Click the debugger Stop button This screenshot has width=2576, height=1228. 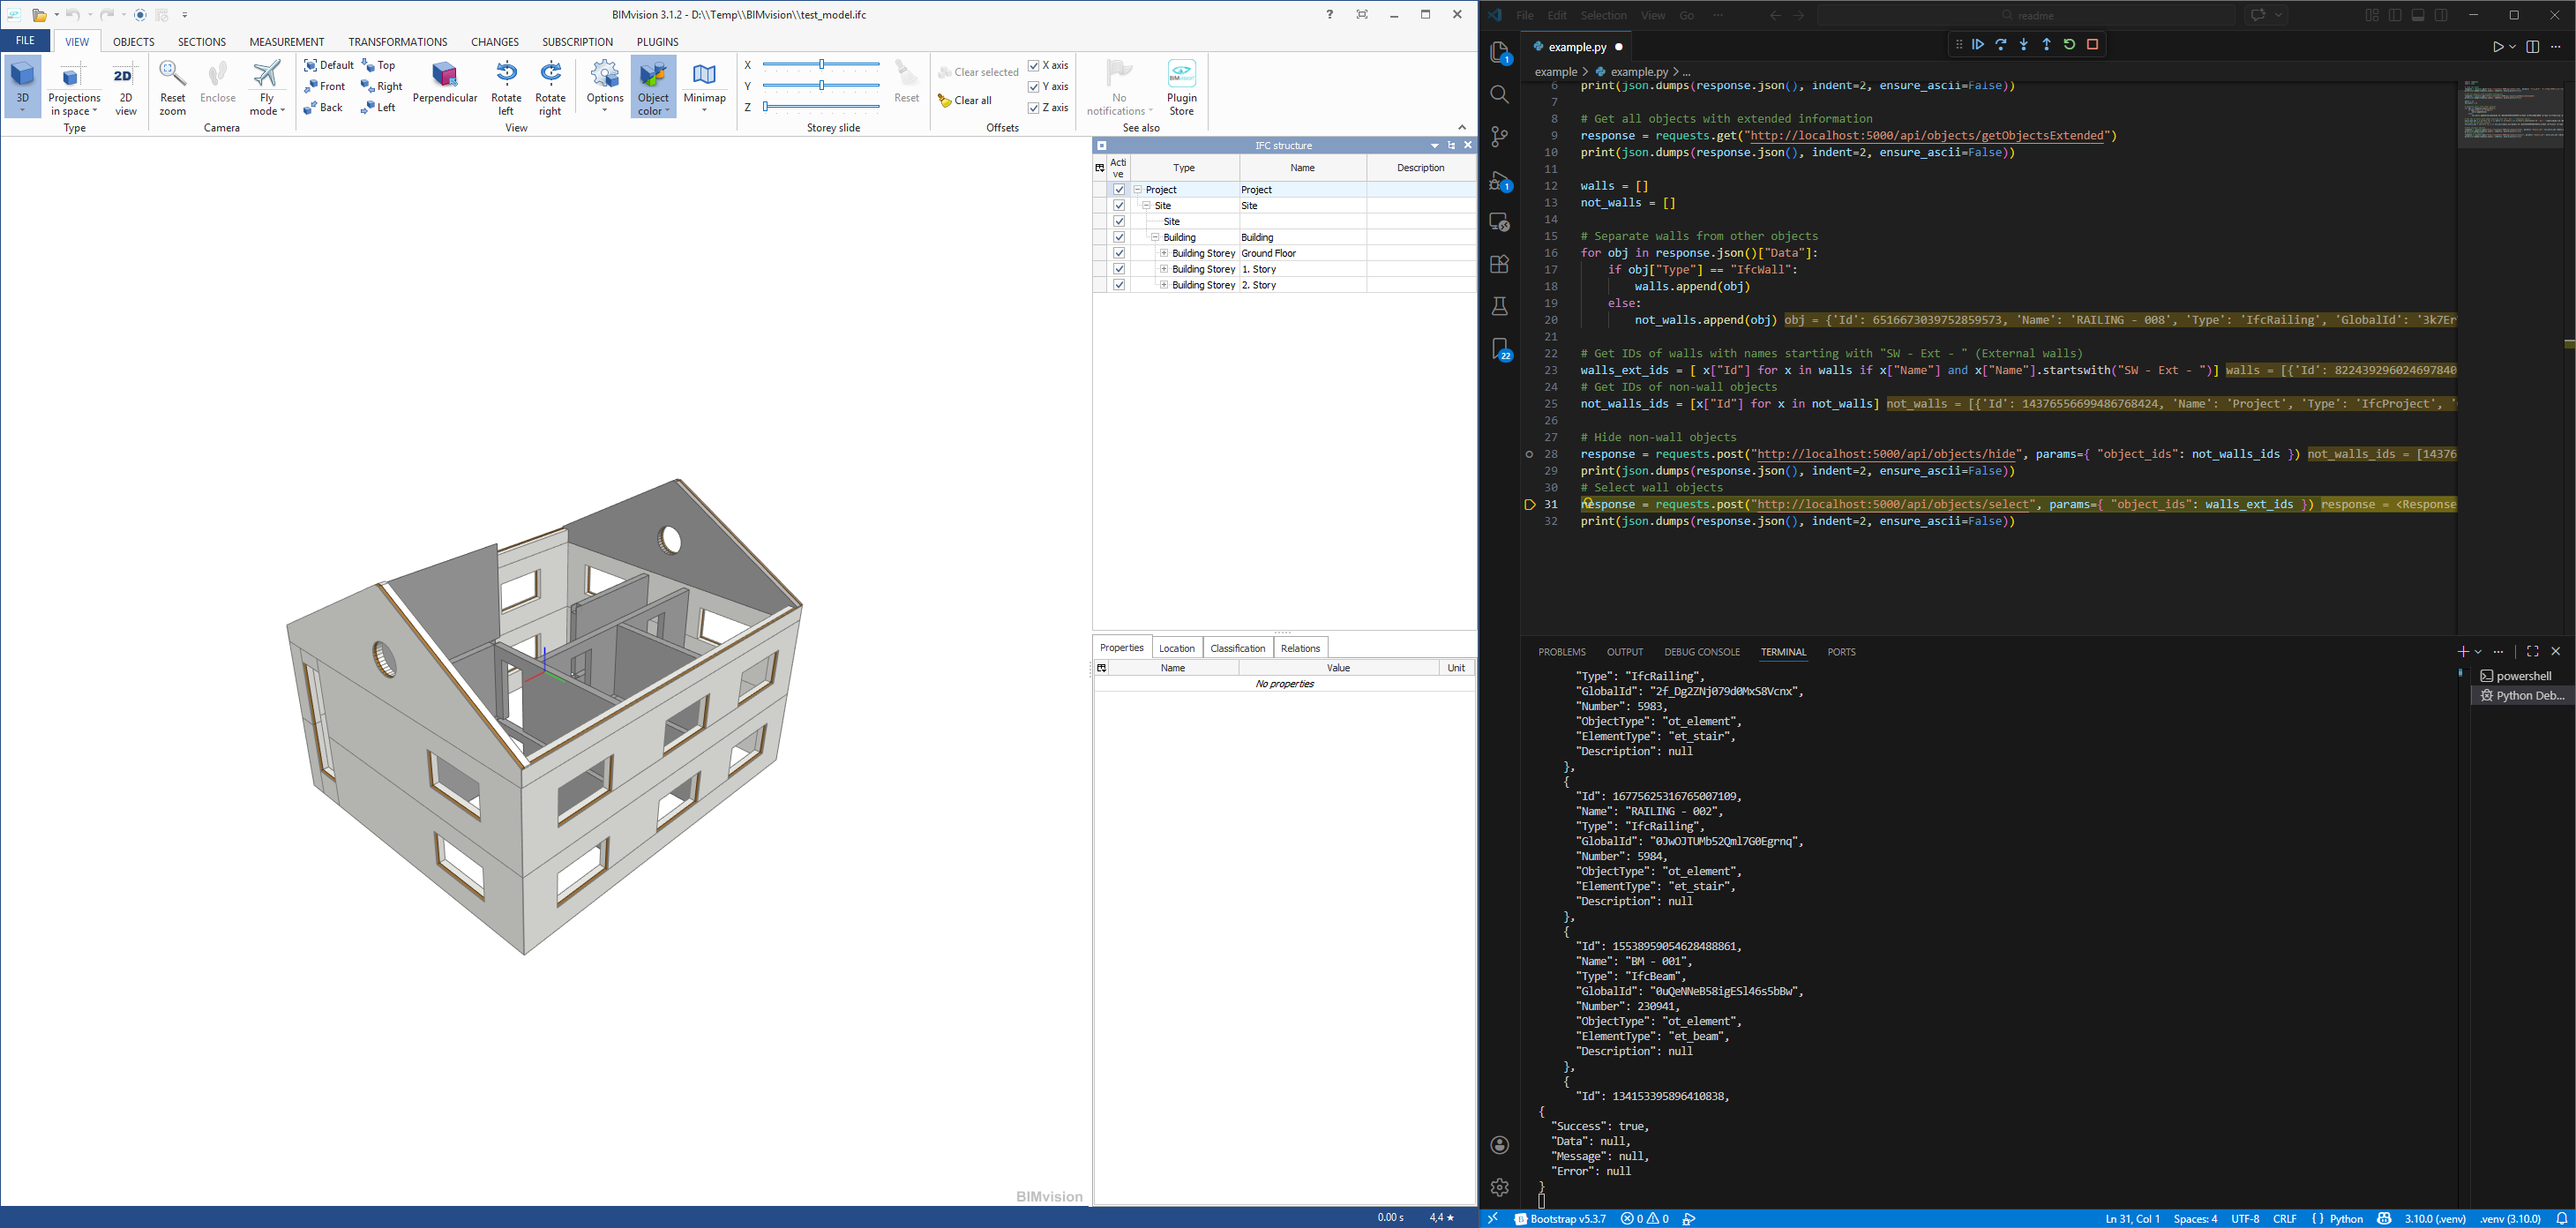[x=2092, y=44]
